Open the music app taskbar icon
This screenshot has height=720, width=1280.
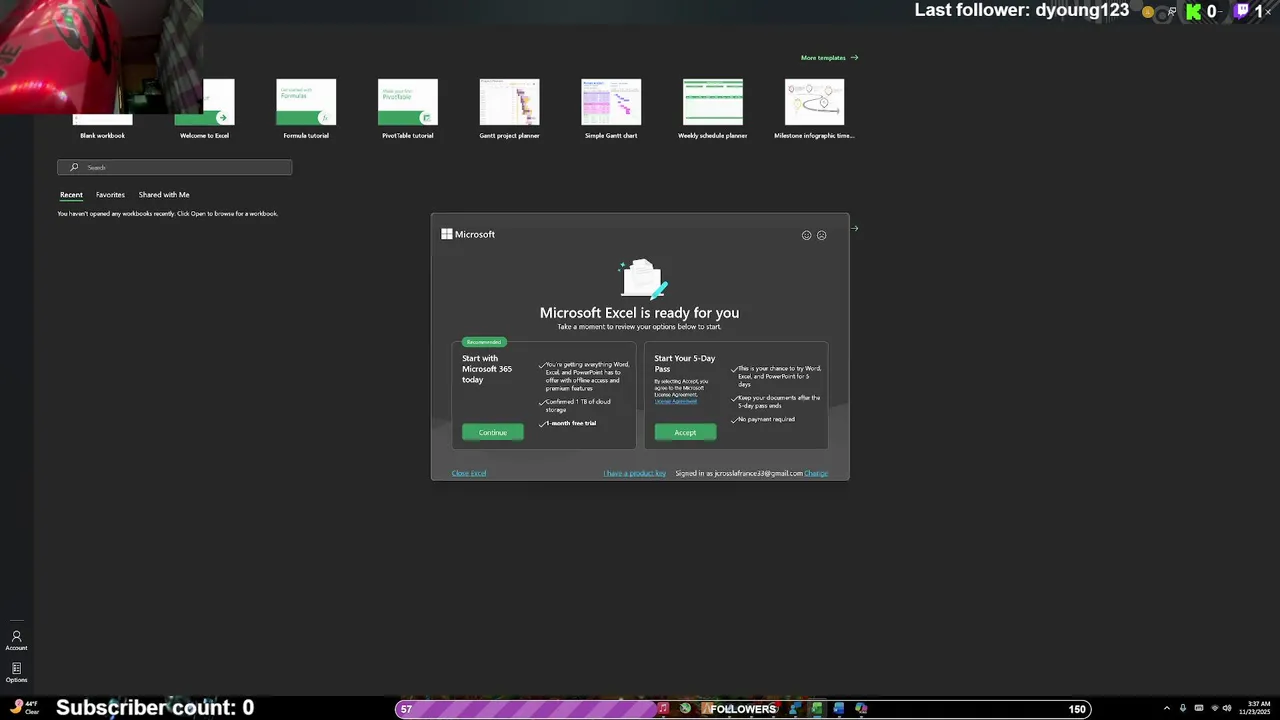point(663,709)
